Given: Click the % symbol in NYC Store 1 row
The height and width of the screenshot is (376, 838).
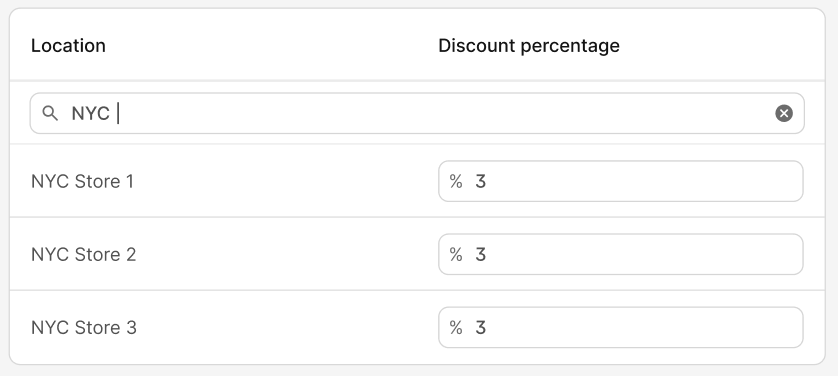Looking at the screenshot, I should coord(456,182).
